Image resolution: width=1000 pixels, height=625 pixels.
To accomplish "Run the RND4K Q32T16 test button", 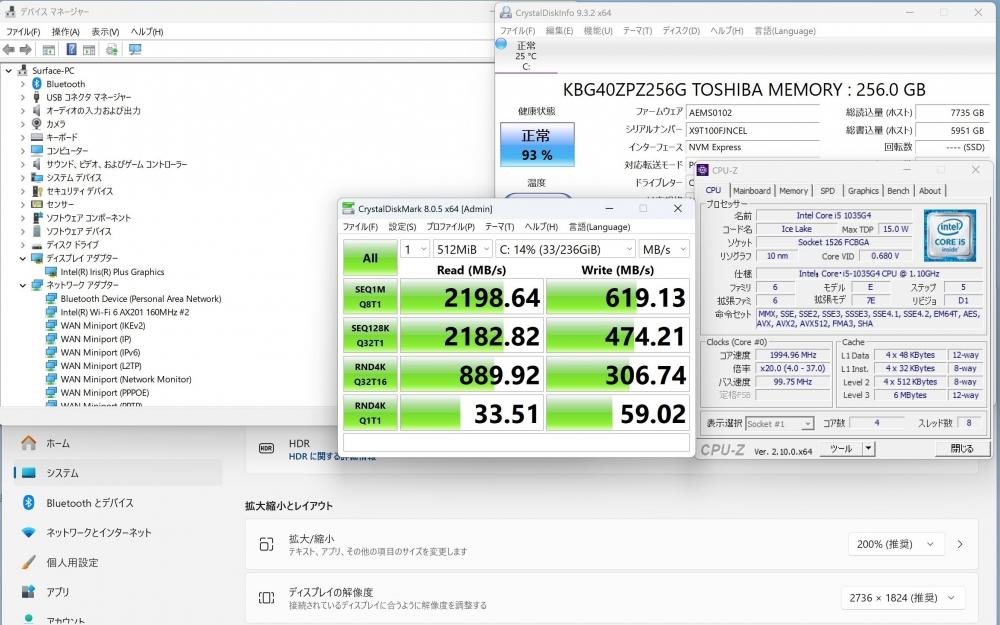I will click(x=370, y=374).
